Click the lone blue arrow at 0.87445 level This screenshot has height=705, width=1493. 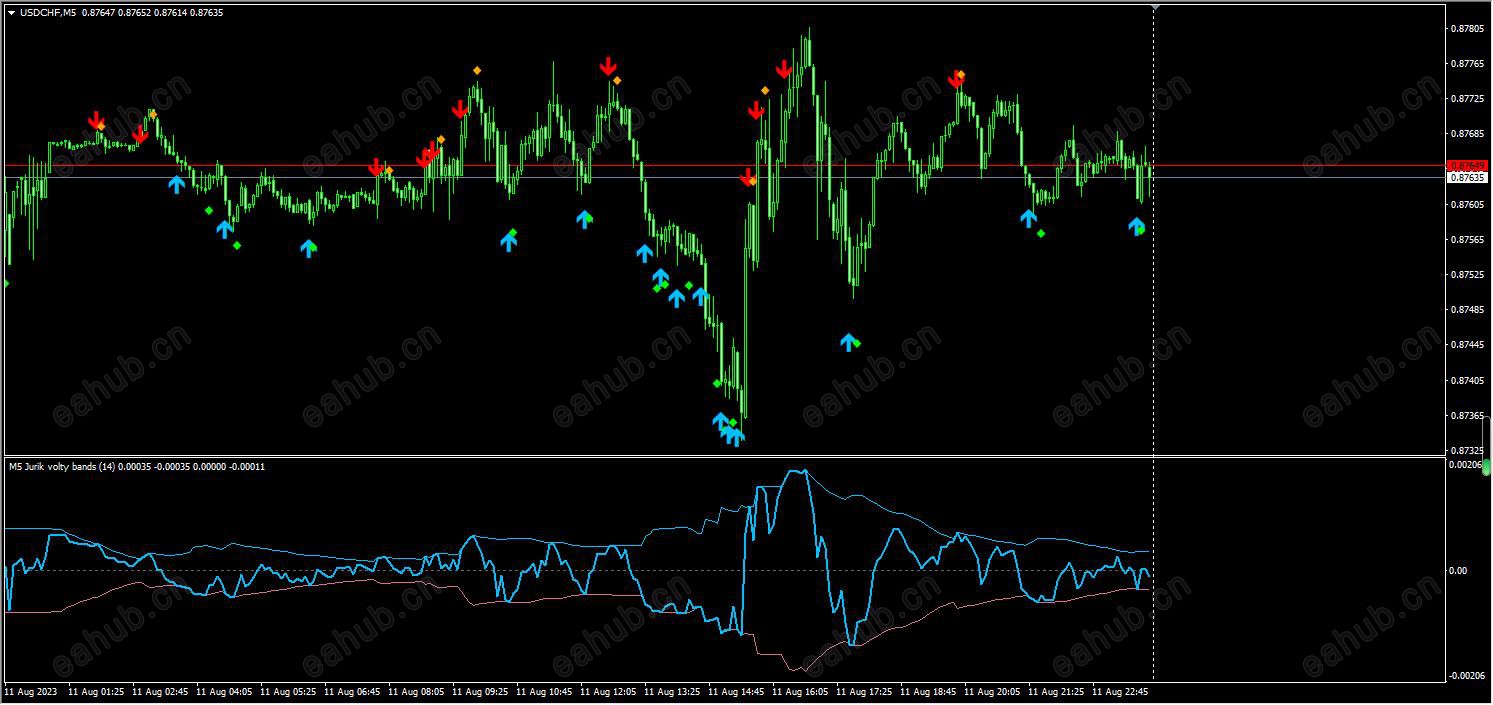click(x=848, y=342)
